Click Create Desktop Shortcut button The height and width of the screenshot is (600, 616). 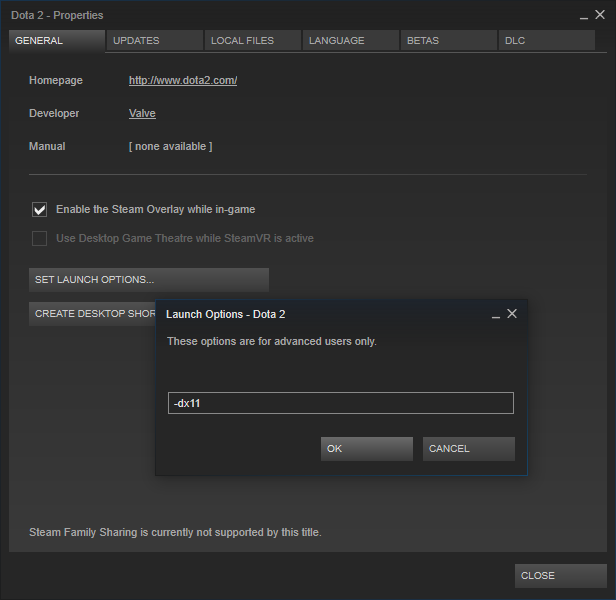click(x=92, y=314)
